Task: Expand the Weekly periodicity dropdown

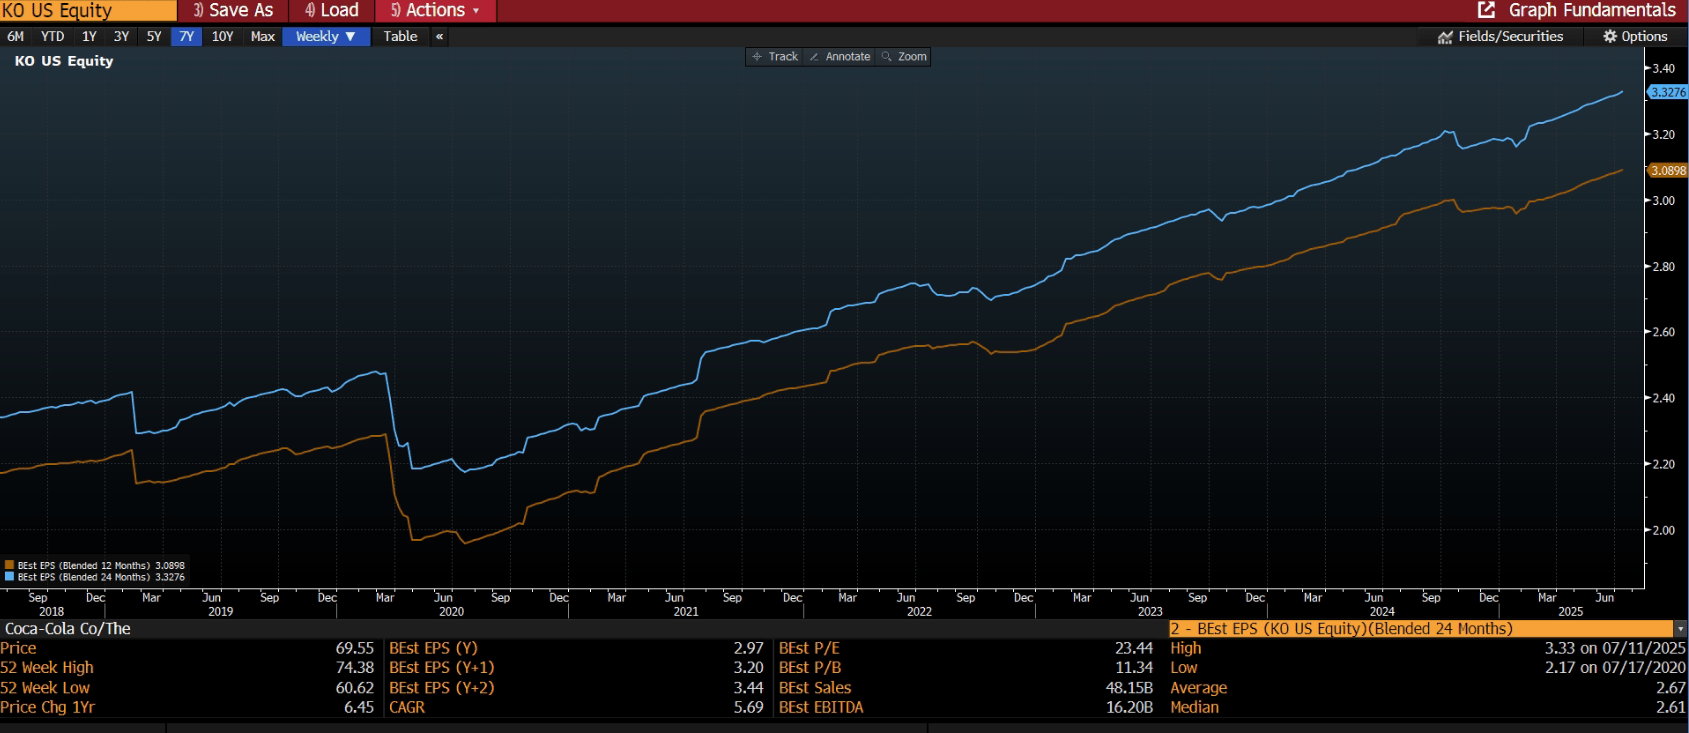Action: (326, 37)
